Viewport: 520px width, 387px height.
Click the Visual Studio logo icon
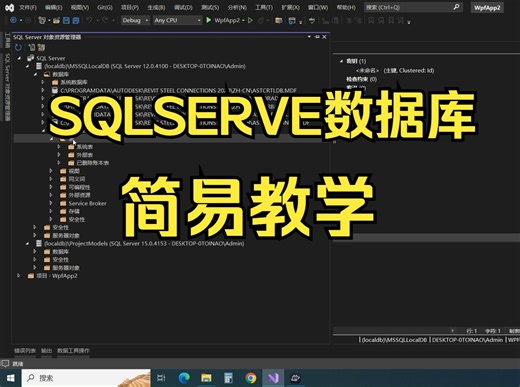click(x=9, y=7)
